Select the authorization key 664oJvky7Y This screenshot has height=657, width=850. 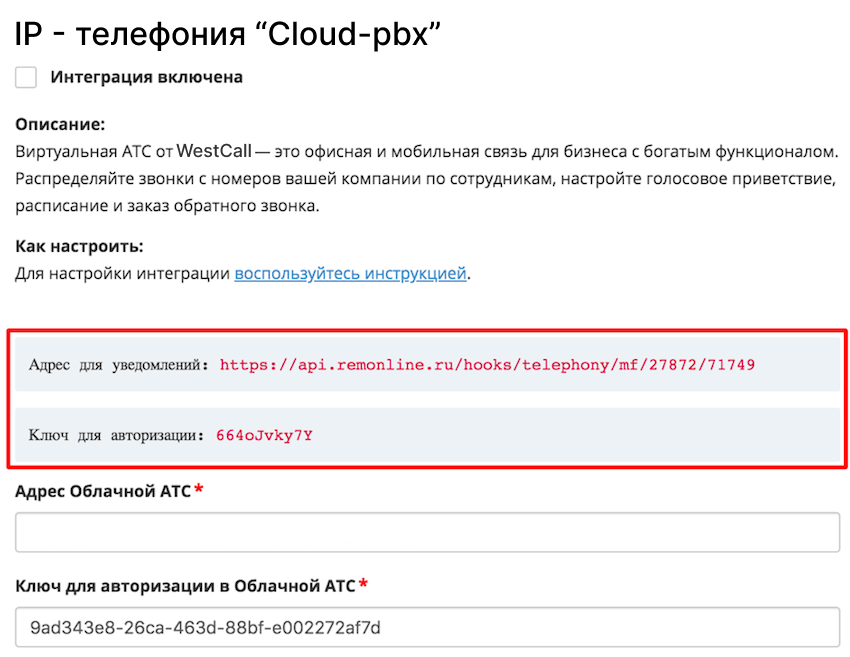click(x=264, y=435)
